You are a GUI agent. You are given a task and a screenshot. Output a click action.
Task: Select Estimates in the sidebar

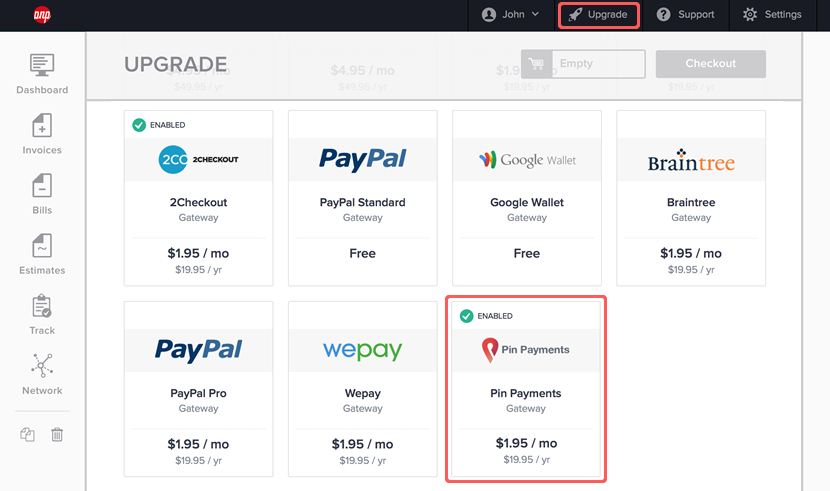pyautogui.click(x=42, y=254)
